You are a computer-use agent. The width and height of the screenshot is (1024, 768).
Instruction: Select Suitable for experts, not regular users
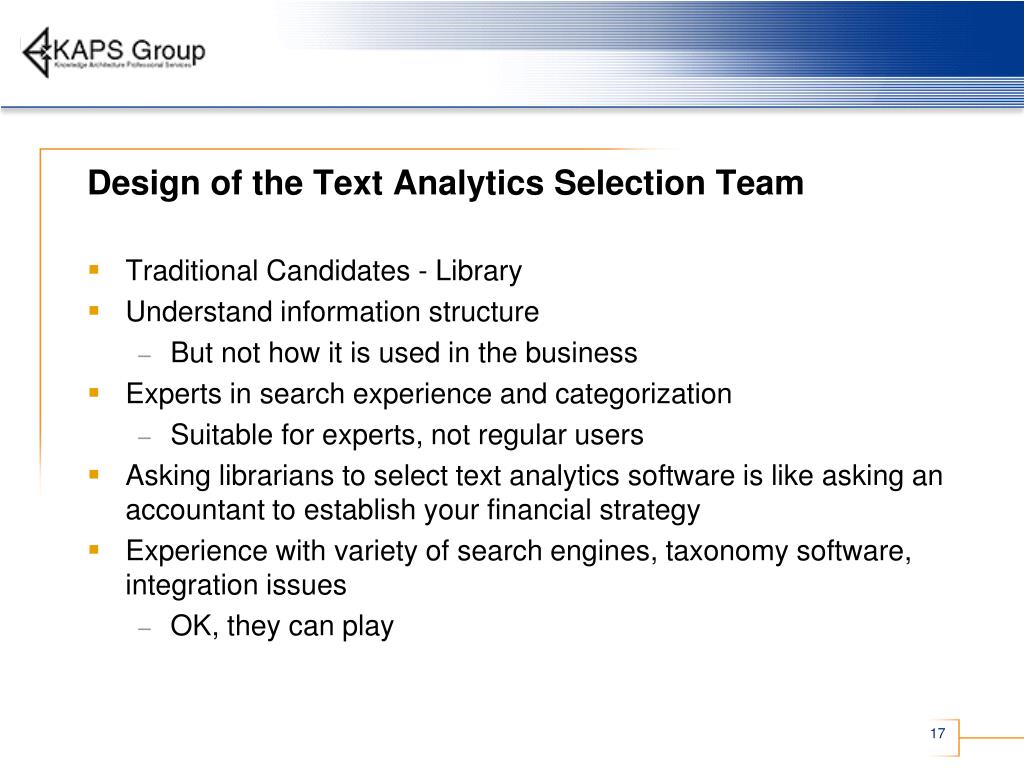click(x=407, y=435)
